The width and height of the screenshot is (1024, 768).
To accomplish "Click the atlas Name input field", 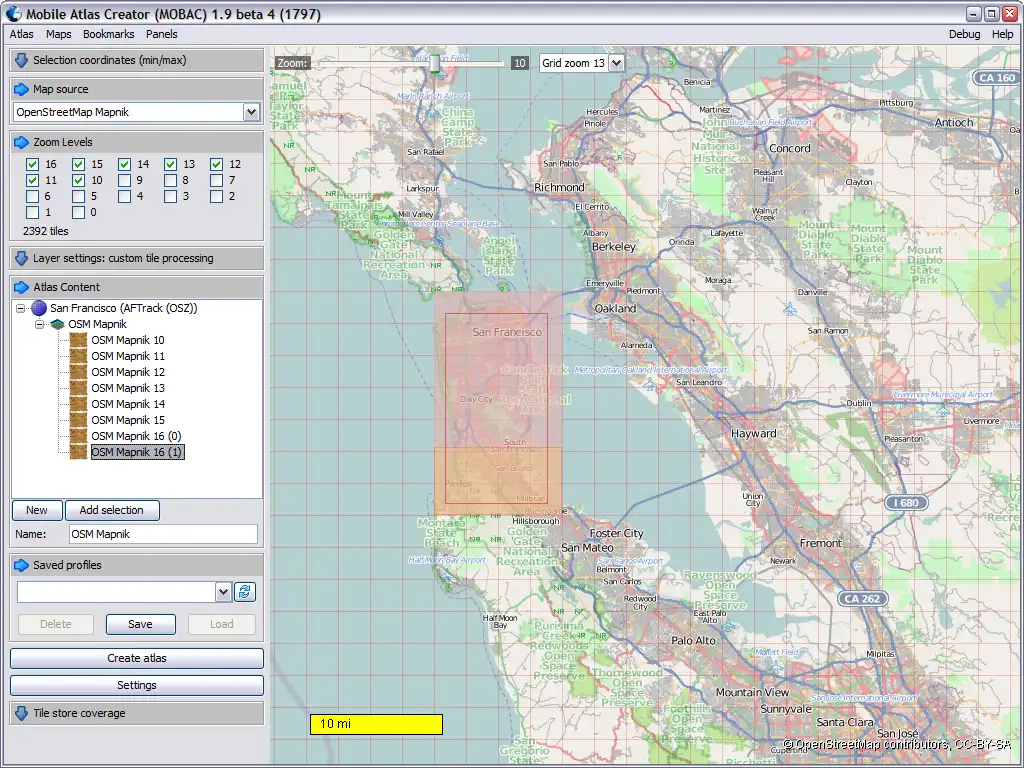I will 162,534.
